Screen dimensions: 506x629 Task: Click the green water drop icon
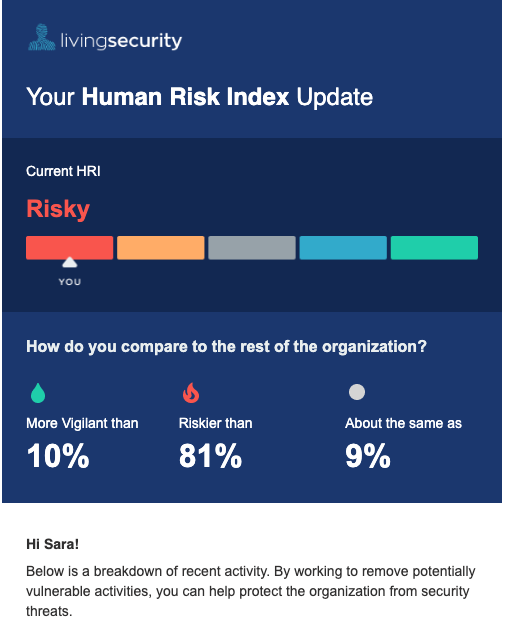(38, 392)
